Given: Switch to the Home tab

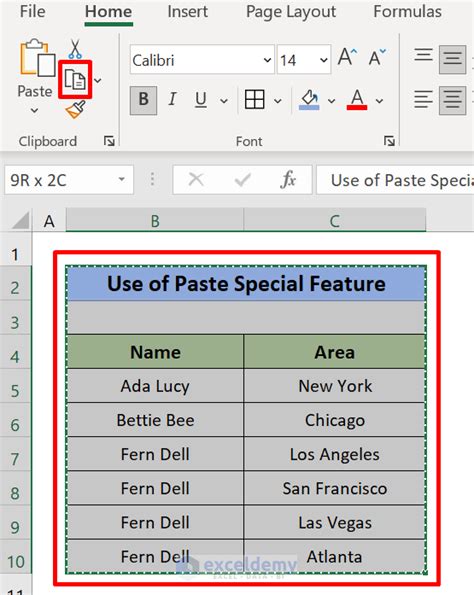Looking at the screenshot, I should pyautogui.click(x=109, y=11).
